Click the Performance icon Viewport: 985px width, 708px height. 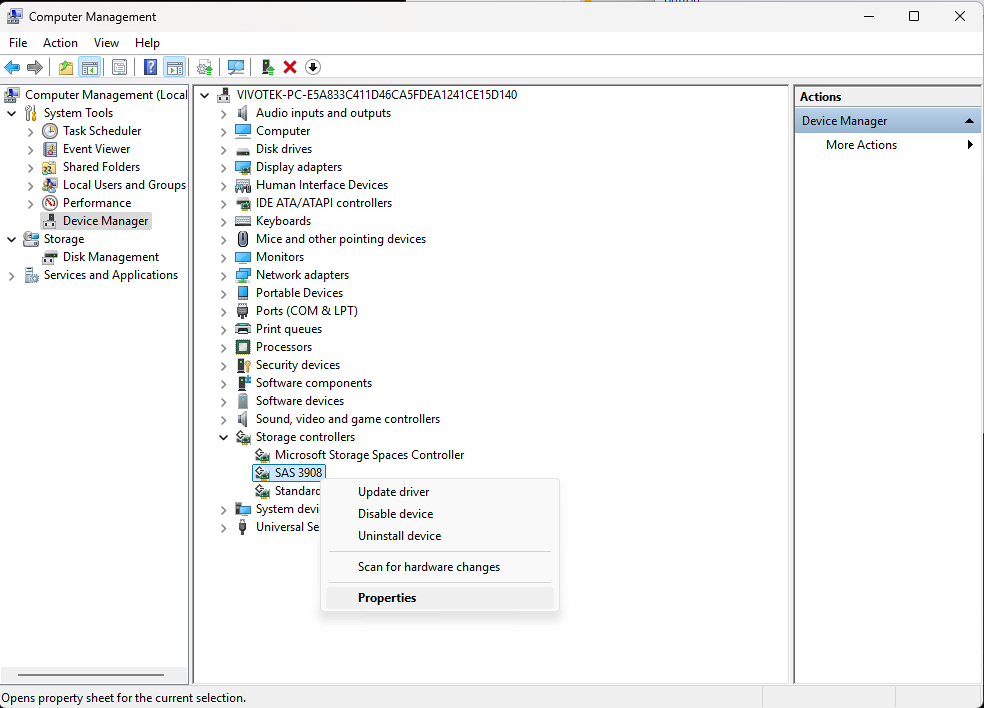pos(50,203)
